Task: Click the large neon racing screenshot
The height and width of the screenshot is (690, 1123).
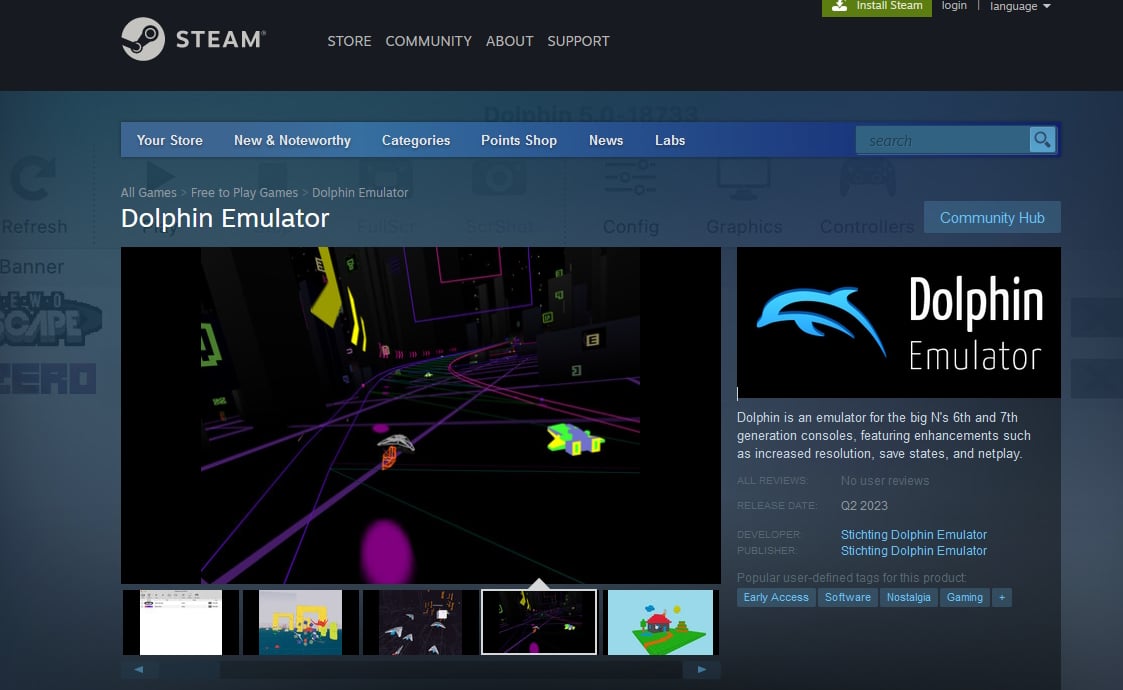Action: [x=420, y=416]
